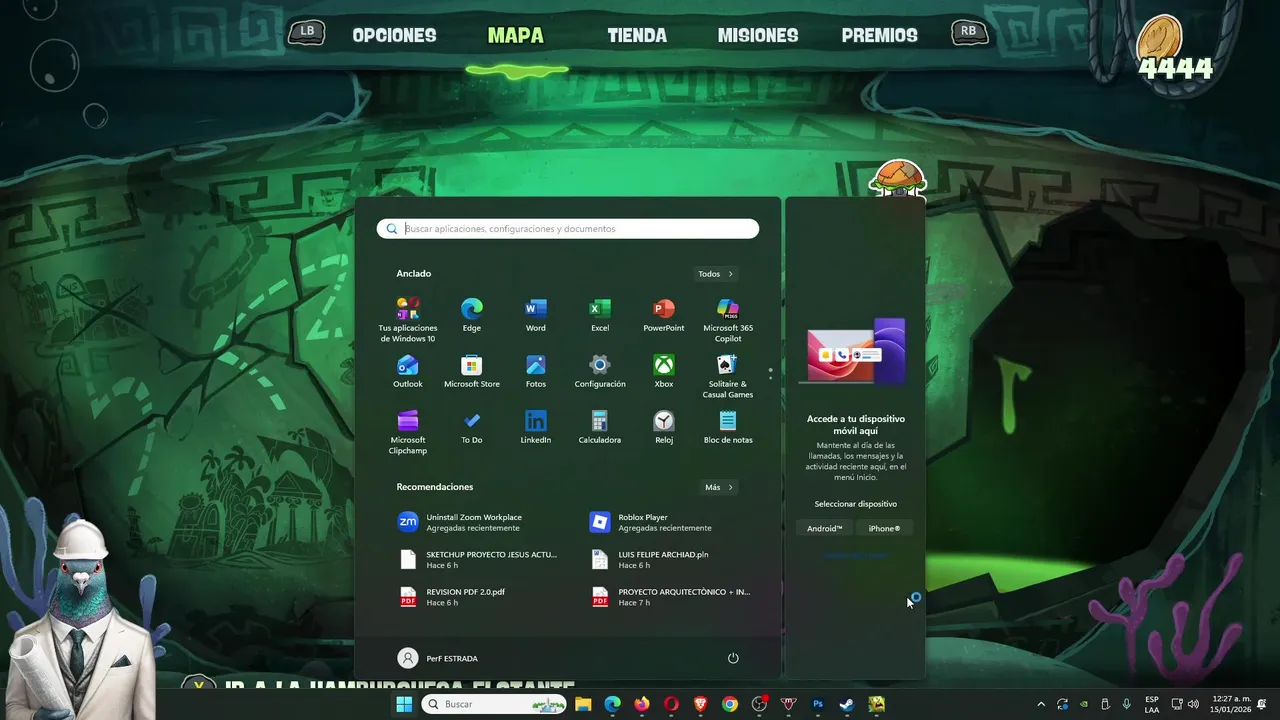Open Edge from the taskbar
The width and height of the screenshot is (1280, 720).
pyautogui.click(x=612, y=704)
